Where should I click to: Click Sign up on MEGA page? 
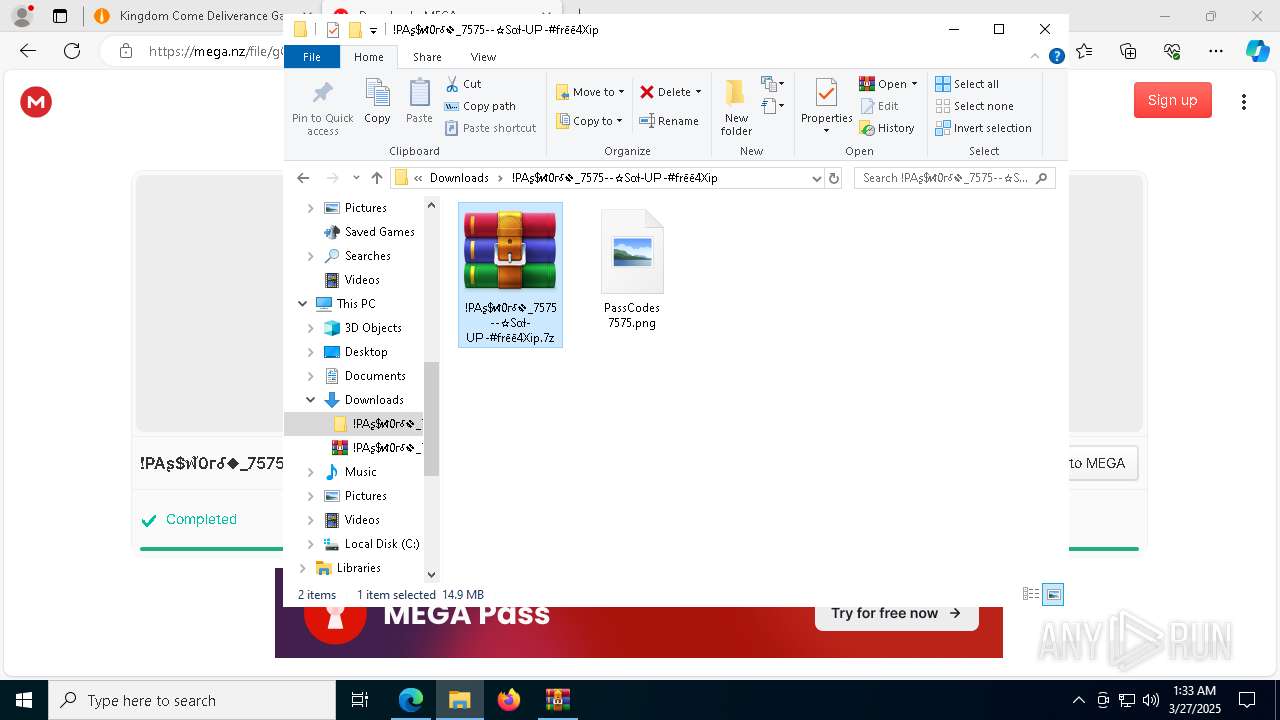pos(1173,100)
